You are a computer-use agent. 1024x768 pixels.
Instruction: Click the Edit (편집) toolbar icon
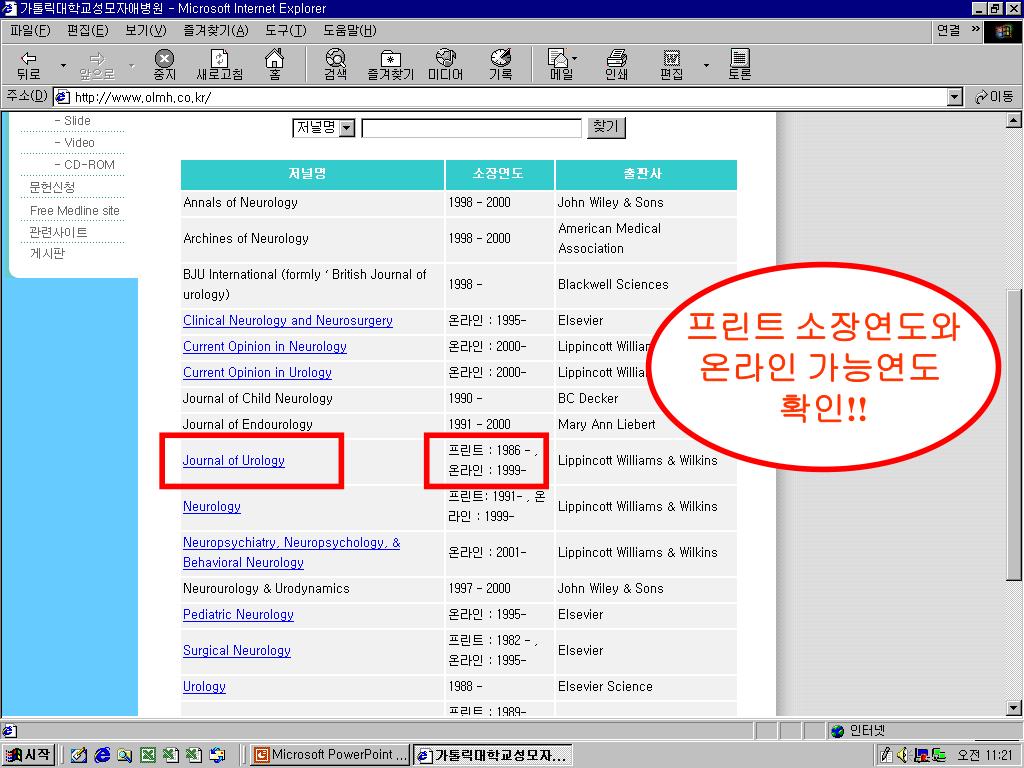click(671, 65)
